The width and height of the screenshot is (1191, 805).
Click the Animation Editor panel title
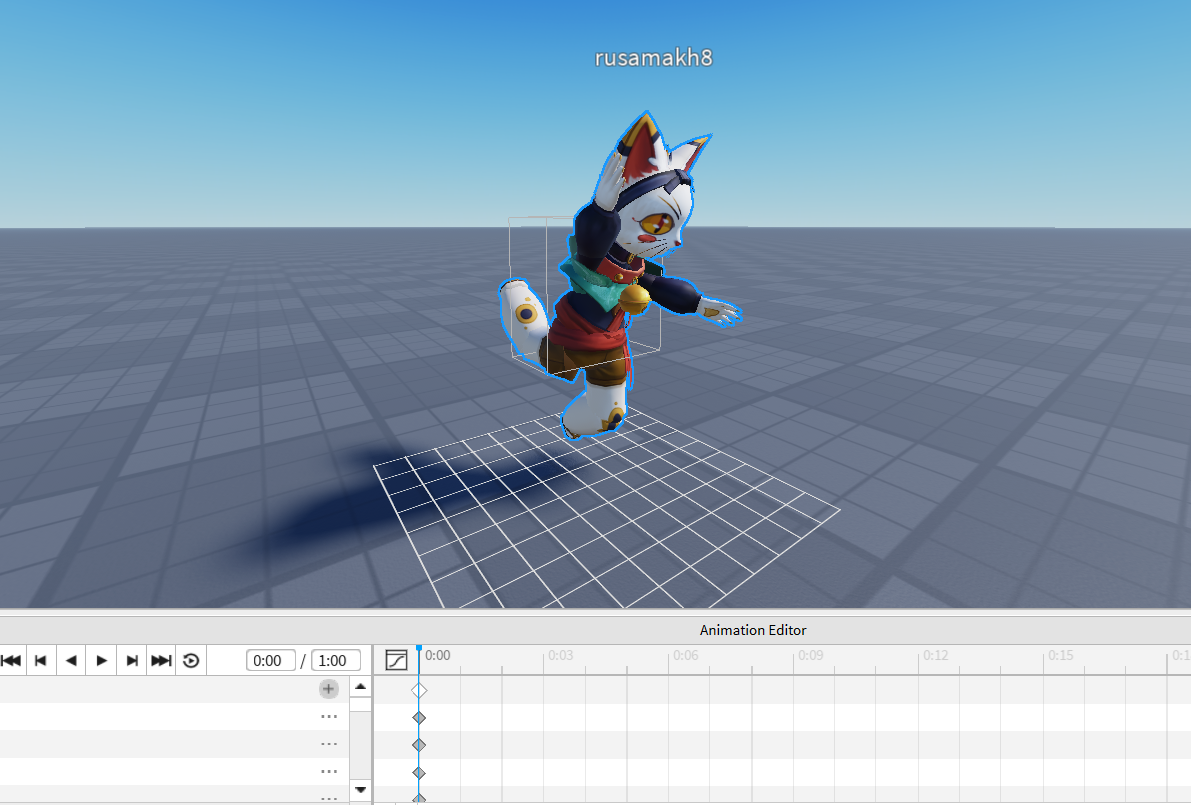click(x=753, y=630)
